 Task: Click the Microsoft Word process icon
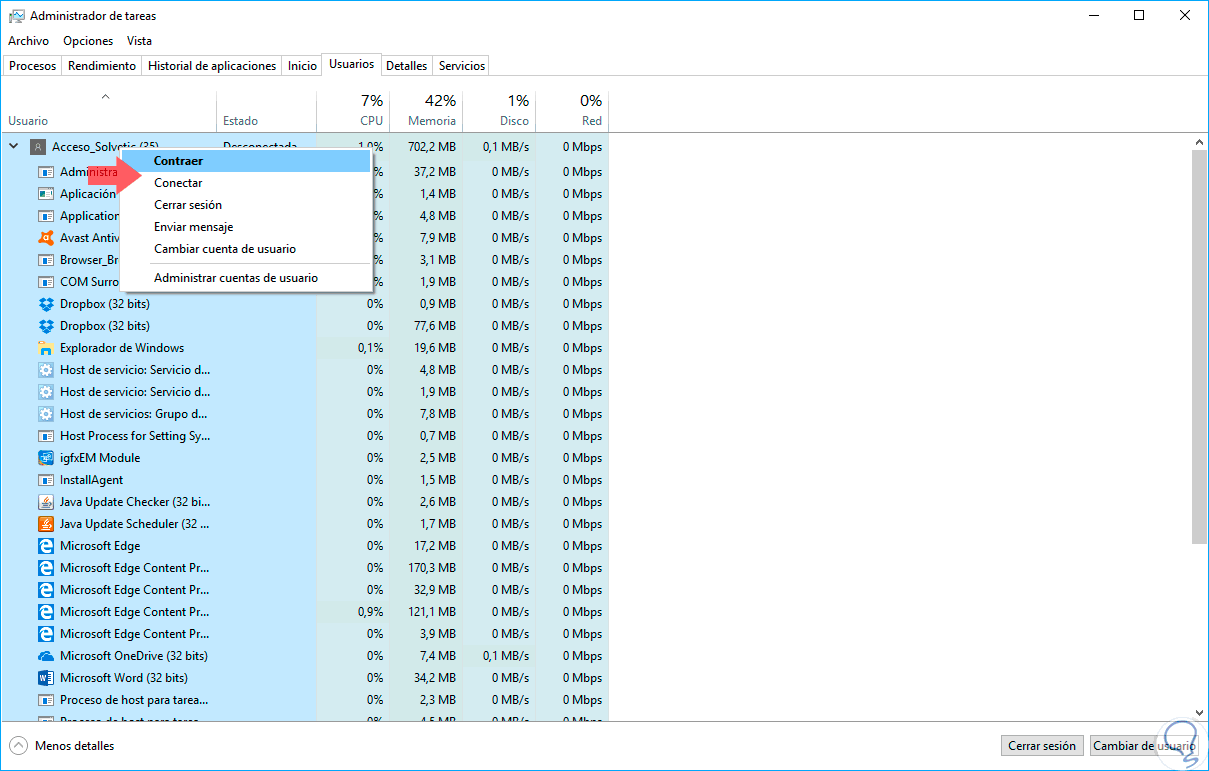click(45, 678)
